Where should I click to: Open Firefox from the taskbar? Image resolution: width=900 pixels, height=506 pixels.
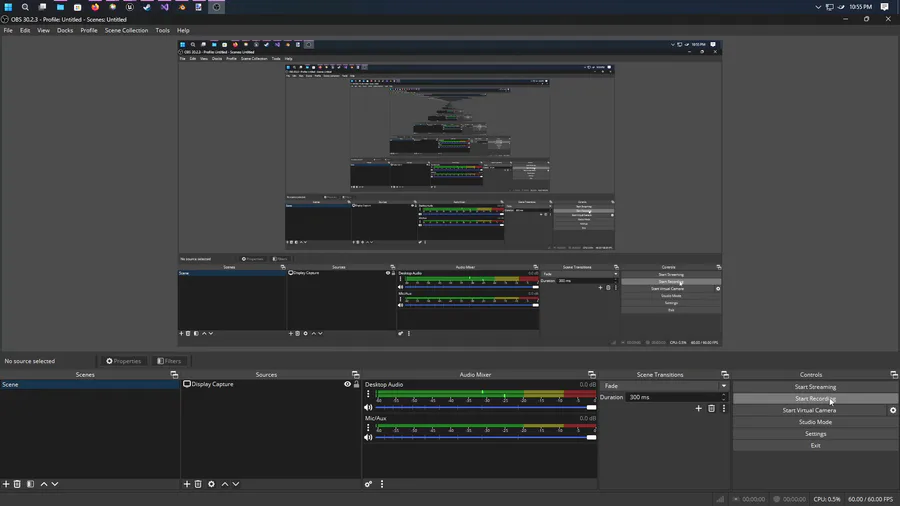95,7
